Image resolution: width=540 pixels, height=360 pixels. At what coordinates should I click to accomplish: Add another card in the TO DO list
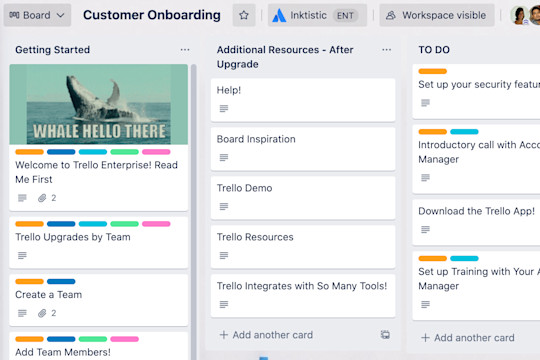tap(468, 338)
